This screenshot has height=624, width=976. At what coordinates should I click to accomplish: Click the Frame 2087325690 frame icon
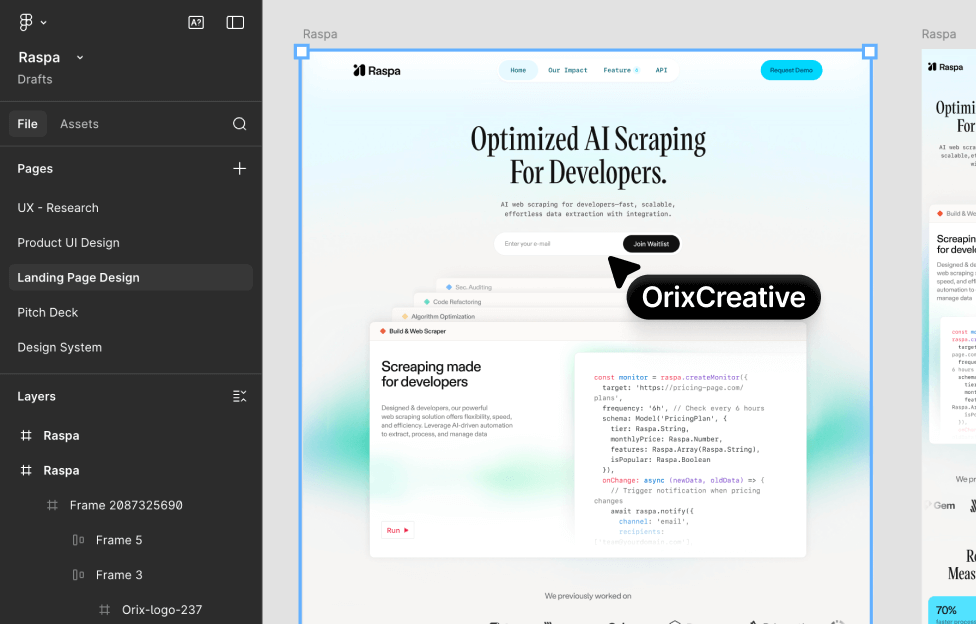point(52,505)
